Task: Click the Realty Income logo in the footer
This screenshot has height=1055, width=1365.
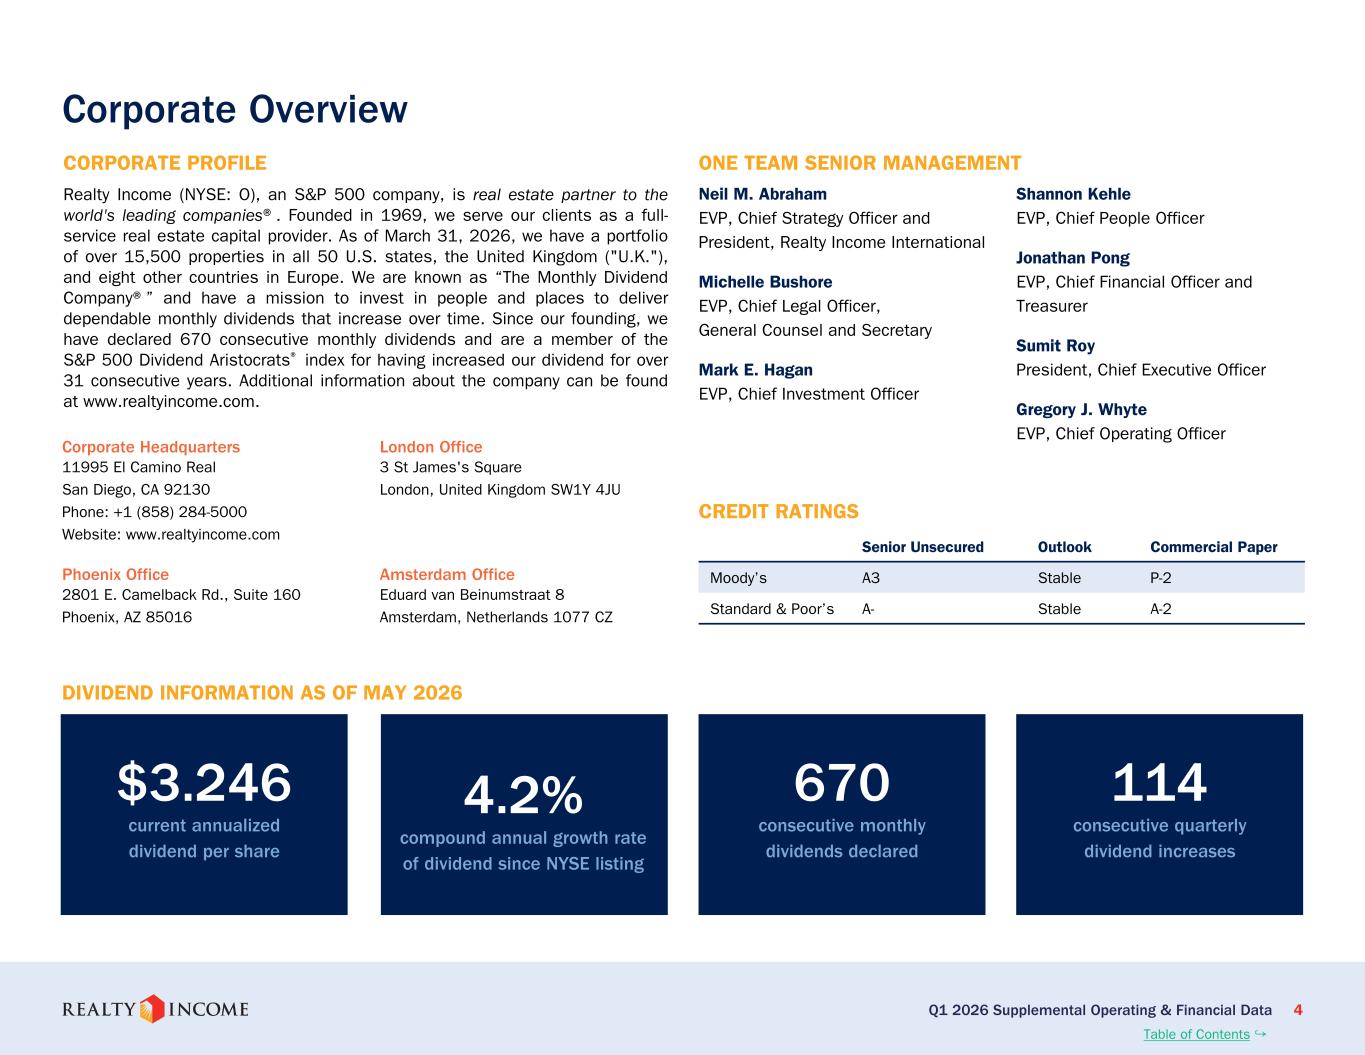Action: coord(155,1009)
